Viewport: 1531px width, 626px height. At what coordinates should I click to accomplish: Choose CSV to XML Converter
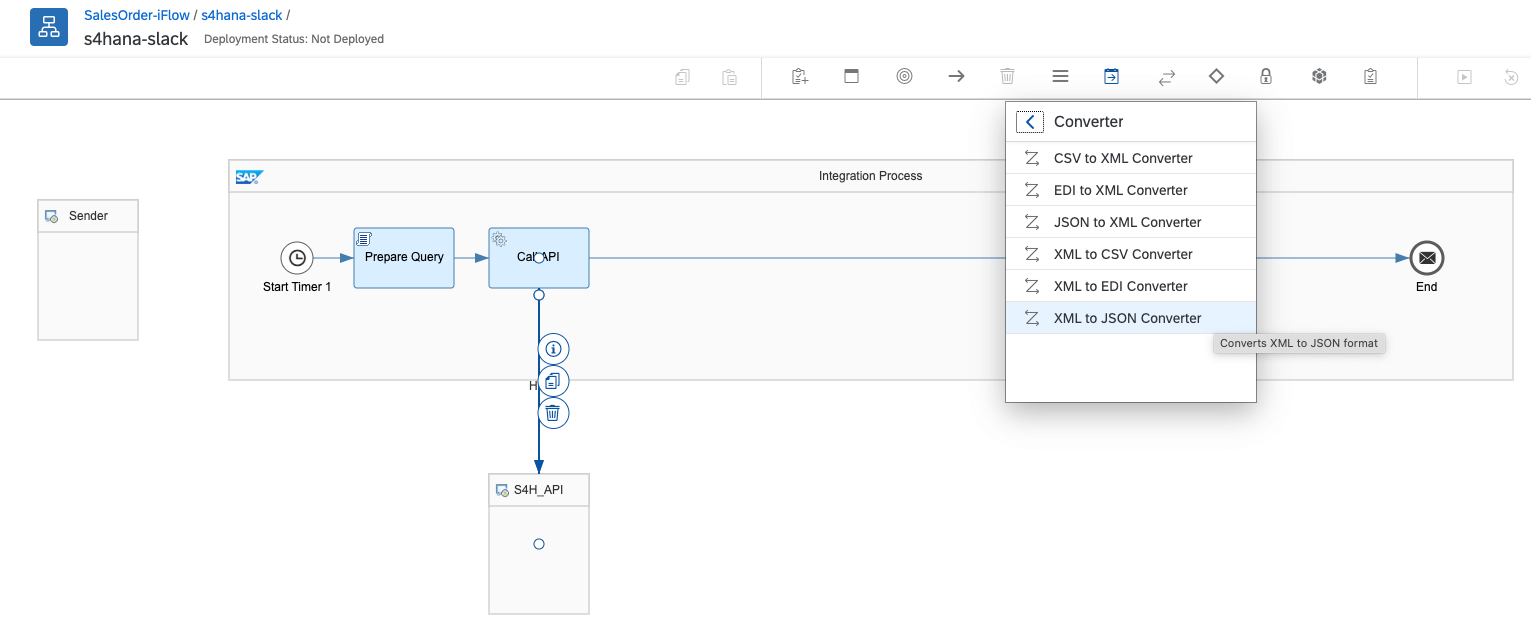pos(1130,158)
